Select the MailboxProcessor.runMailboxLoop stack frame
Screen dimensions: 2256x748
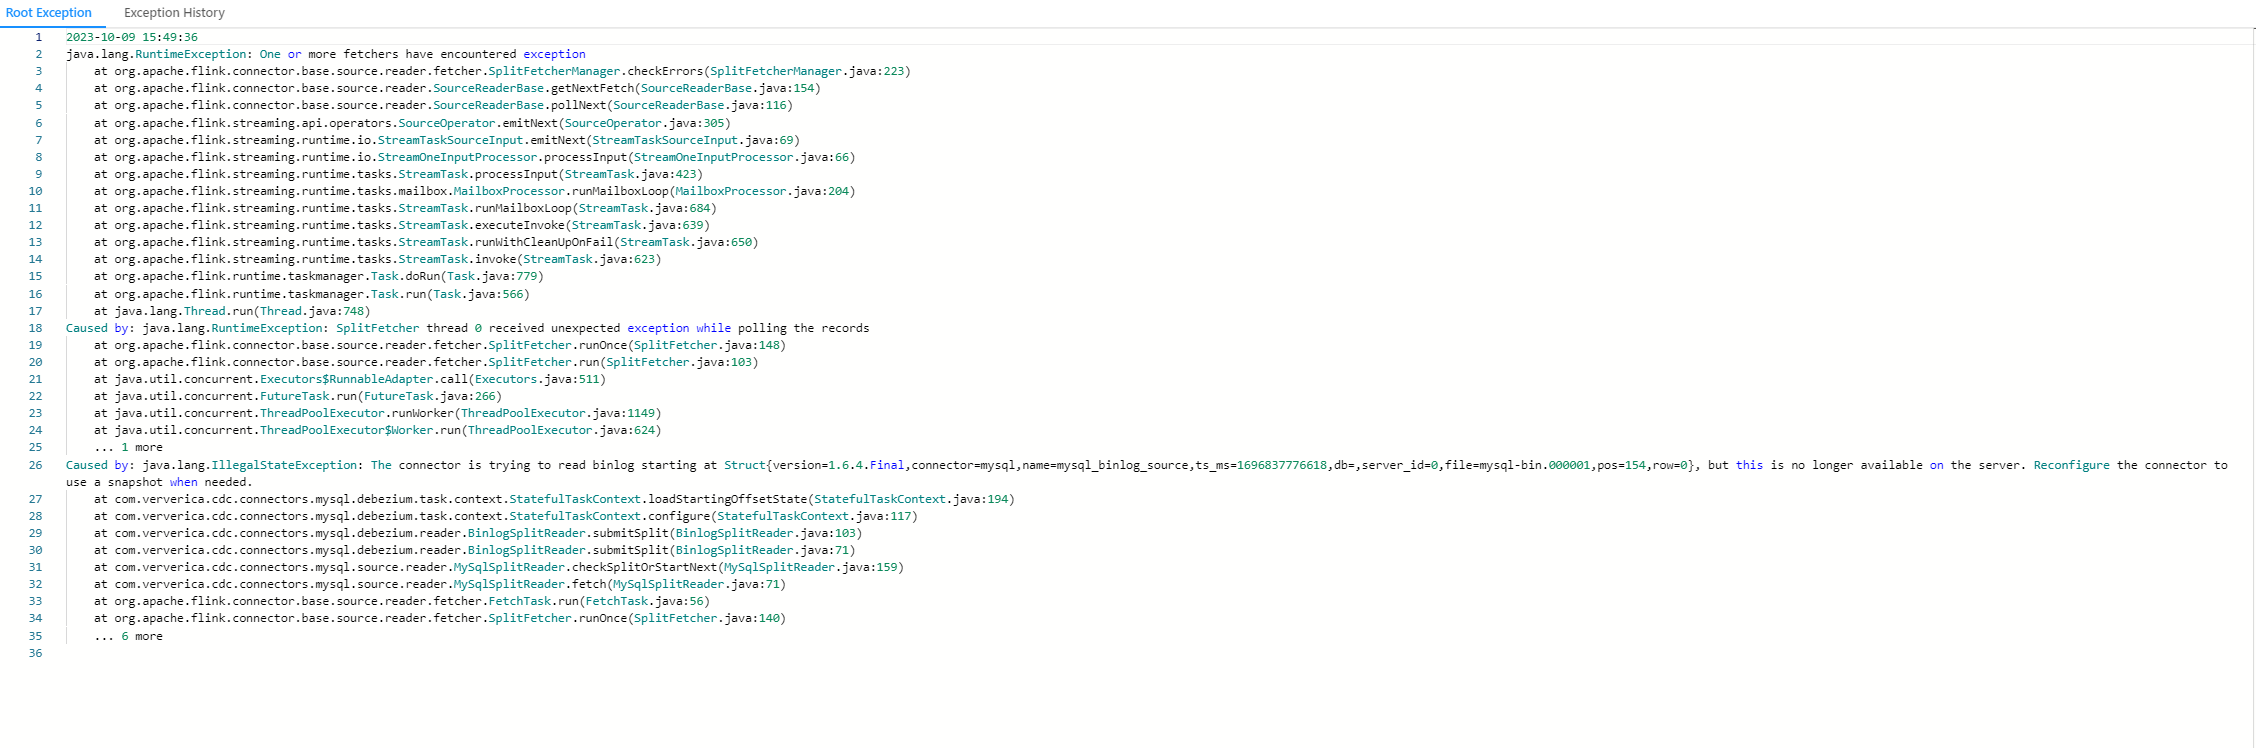[x=475, y=191]
